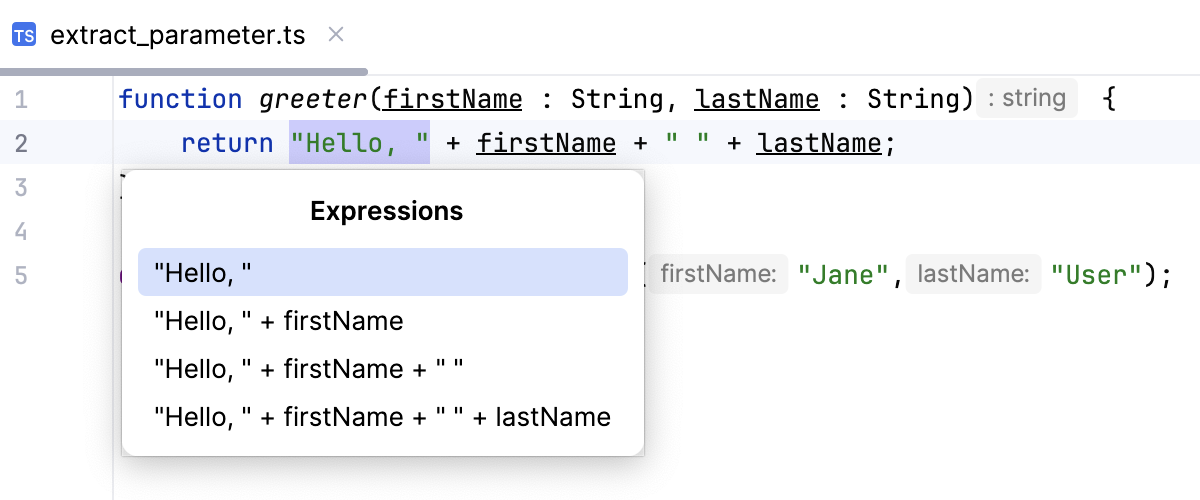1200x500 pixels.
Task: Click the lastName parameter in function signature
Action: (757, 100)
